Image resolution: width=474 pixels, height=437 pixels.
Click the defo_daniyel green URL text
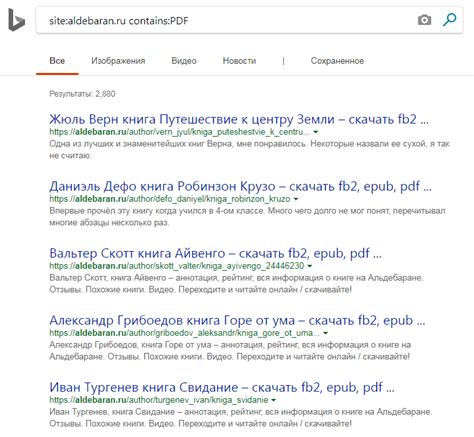tap(170, 199)
